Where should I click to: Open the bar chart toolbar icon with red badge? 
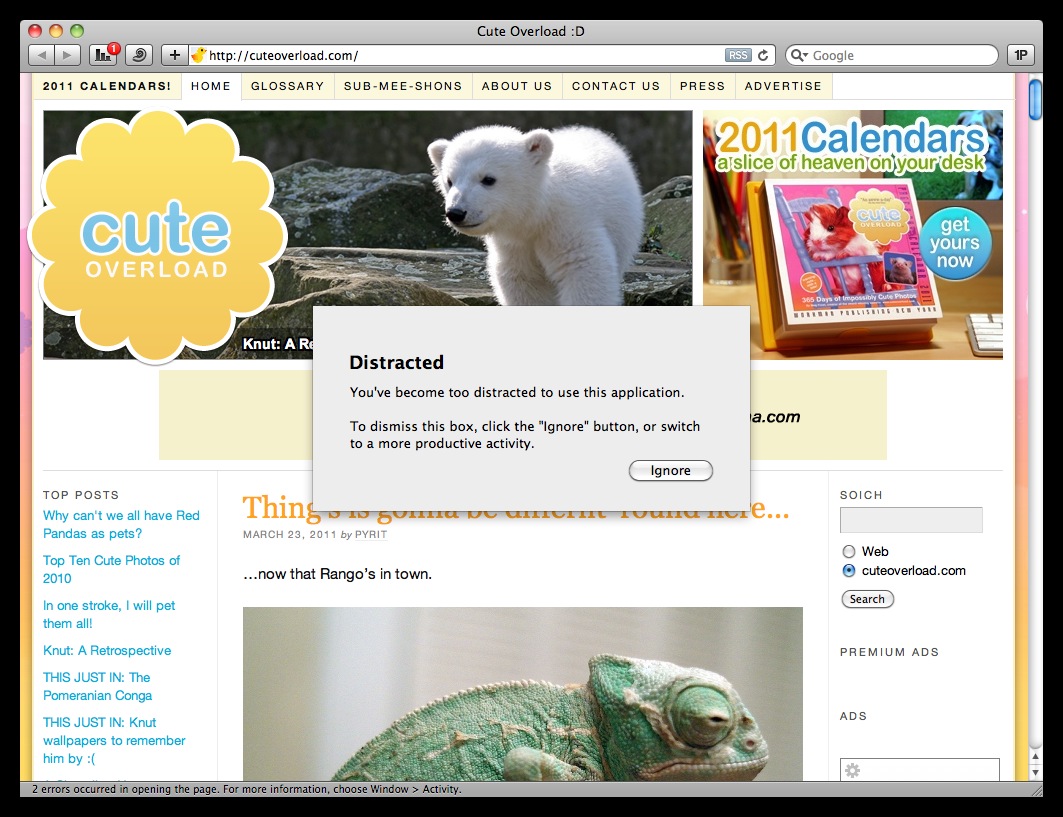[104, 55]
